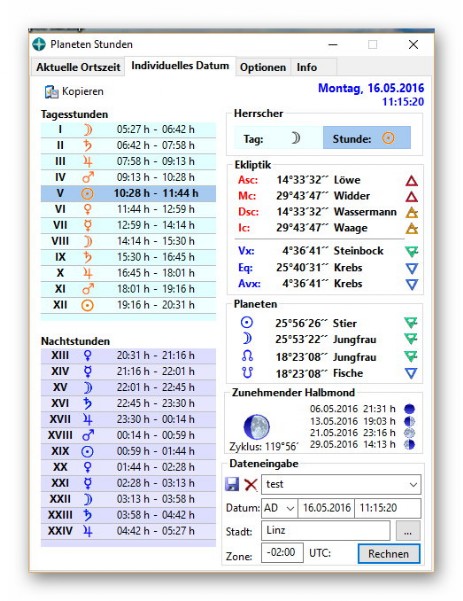
Task: Click the orange triangle beside Dsc Wassermann
Action: (412, 212)
